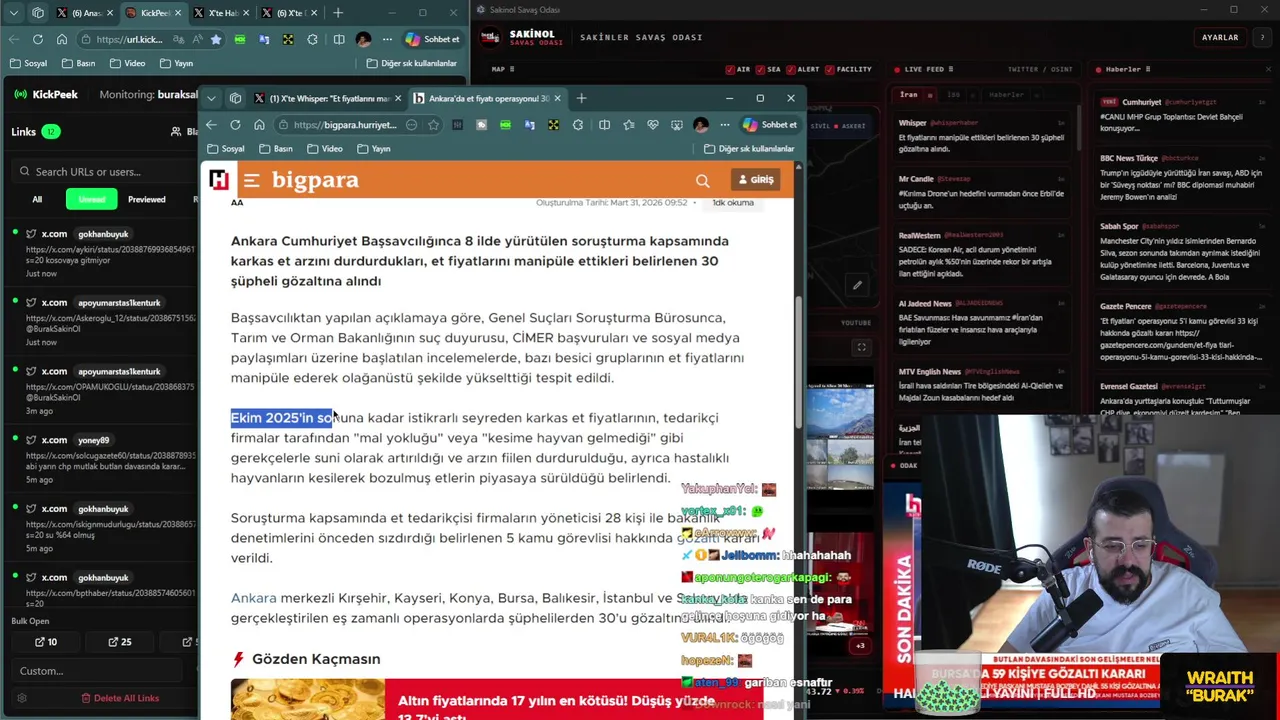Switch to KickPeek browser tab
The height and width of the screenshot is (720, 1280).
tap(152, 13)
